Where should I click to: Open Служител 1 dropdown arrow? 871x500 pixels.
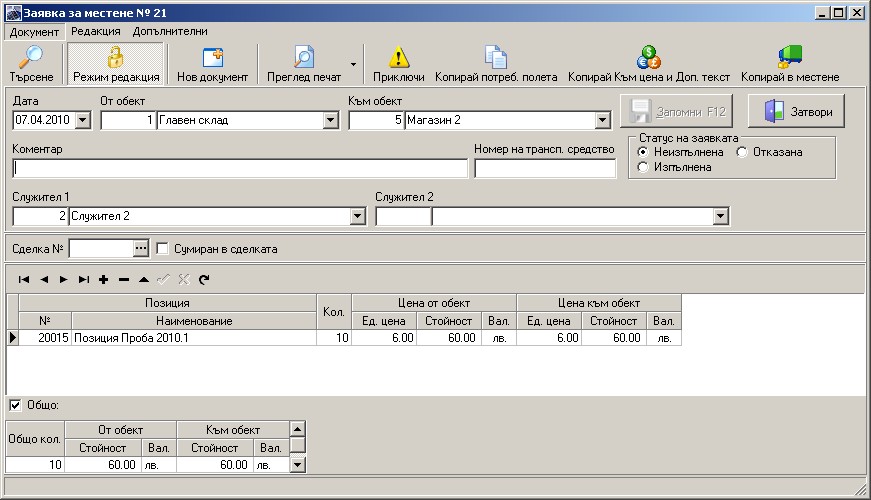(358, 216)
